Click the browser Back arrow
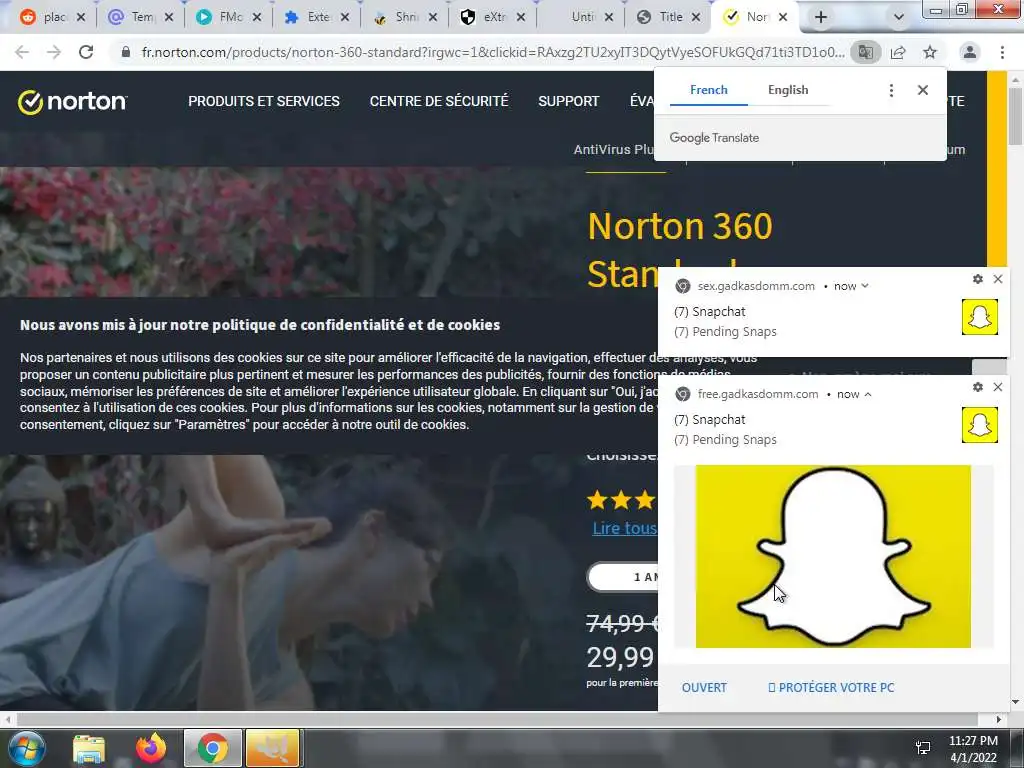The image size is (1024, 768). tap(22, 52)
